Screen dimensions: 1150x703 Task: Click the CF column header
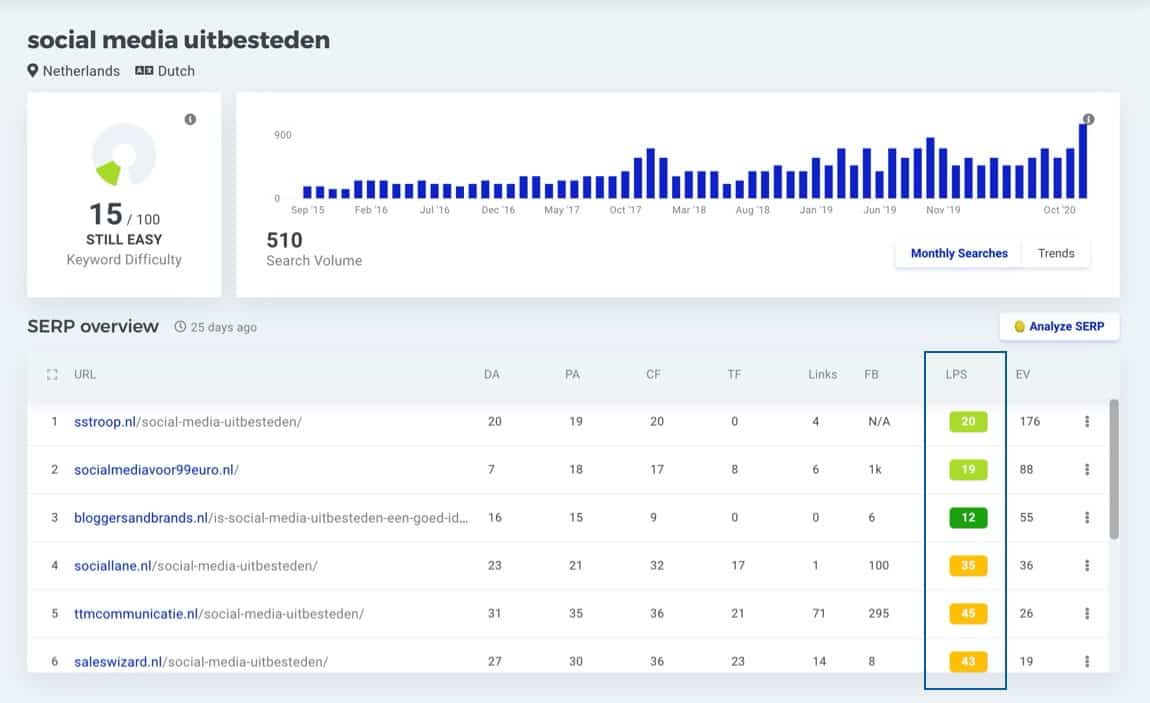tap(653, 375)
